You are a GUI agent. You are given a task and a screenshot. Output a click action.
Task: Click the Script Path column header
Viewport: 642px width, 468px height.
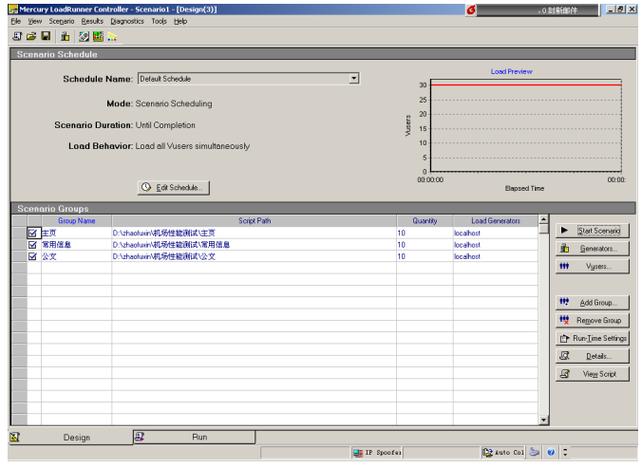254,221
